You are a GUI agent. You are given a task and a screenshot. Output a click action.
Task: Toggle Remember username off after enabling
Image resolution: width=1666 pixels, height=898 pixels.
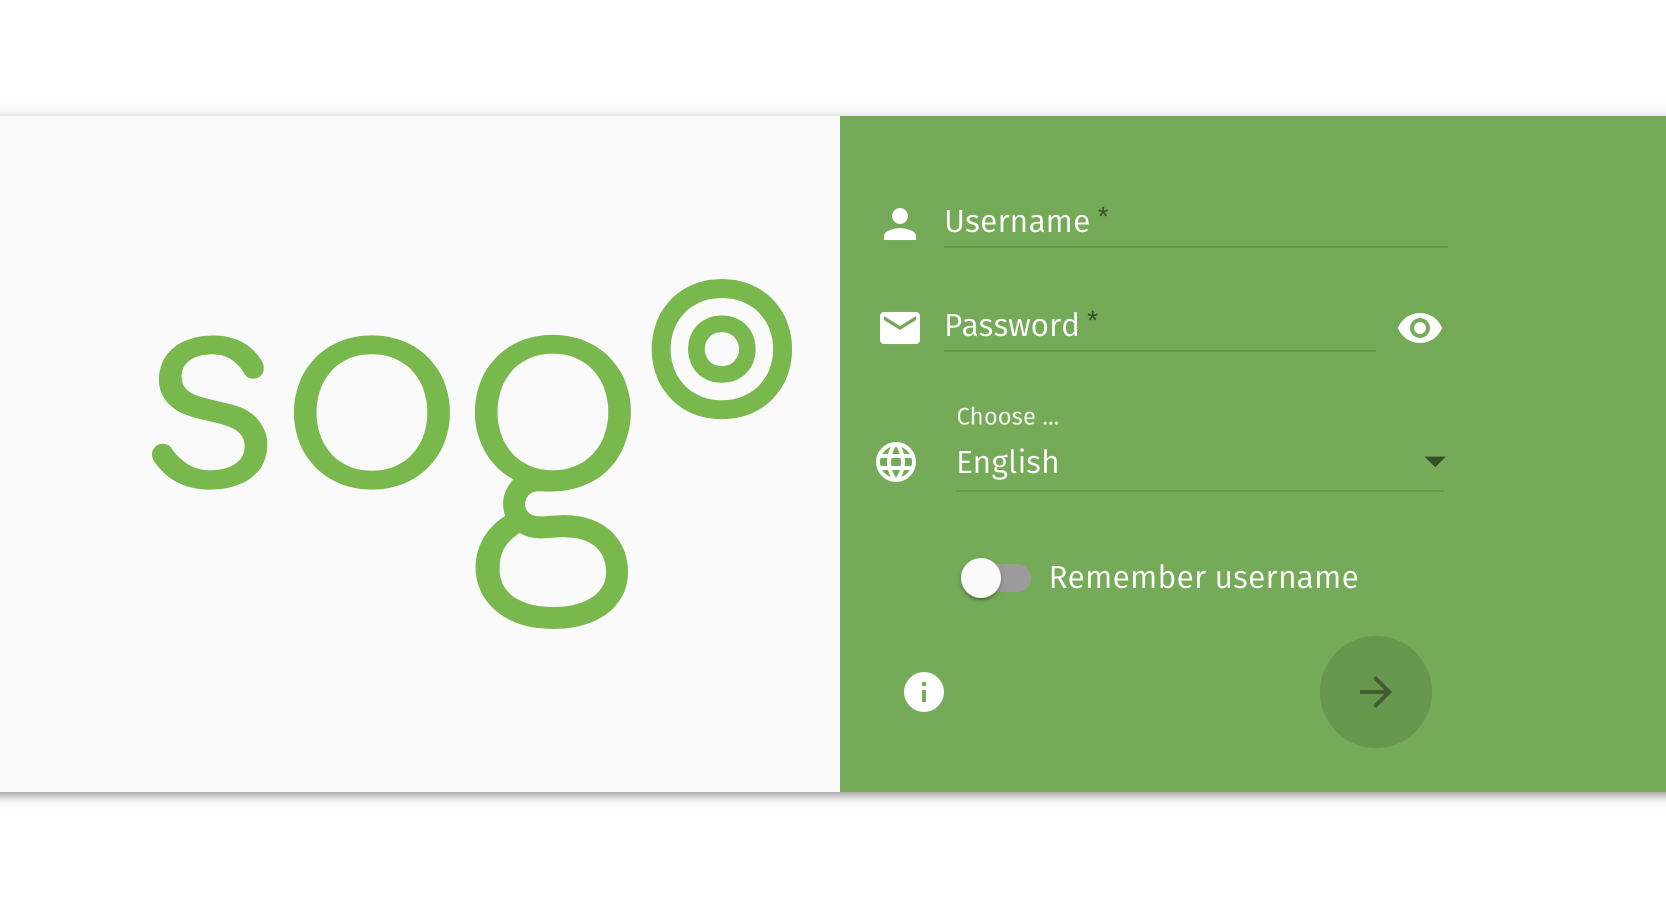(995, 577)
